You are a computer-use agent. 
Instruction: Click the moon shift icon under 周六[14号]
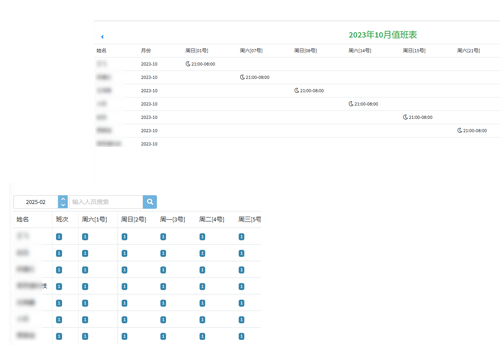point(351,104)
